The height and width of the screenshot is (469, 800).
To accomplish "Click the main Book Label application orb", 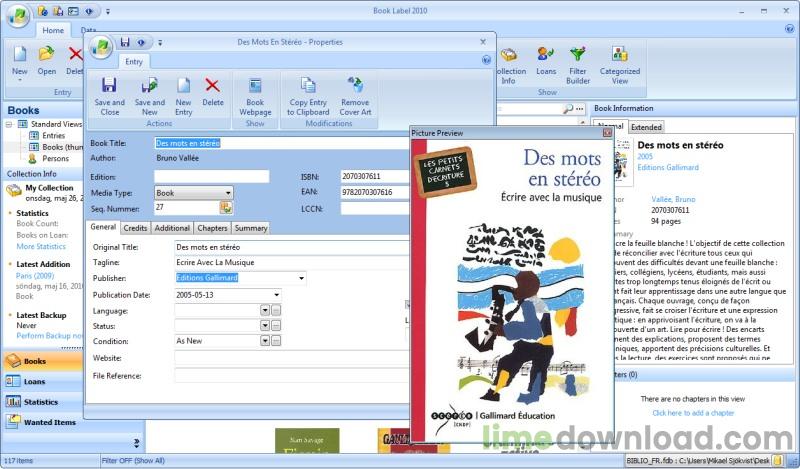I will (x=18, y=16).
